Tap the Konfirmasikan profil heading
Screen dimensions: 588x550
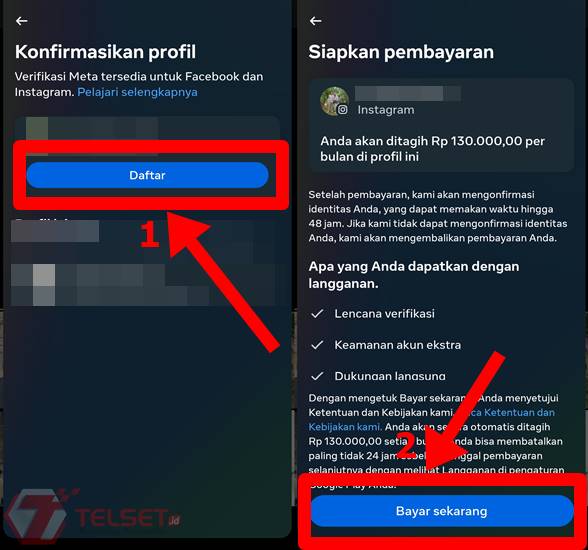pos(105,52)
